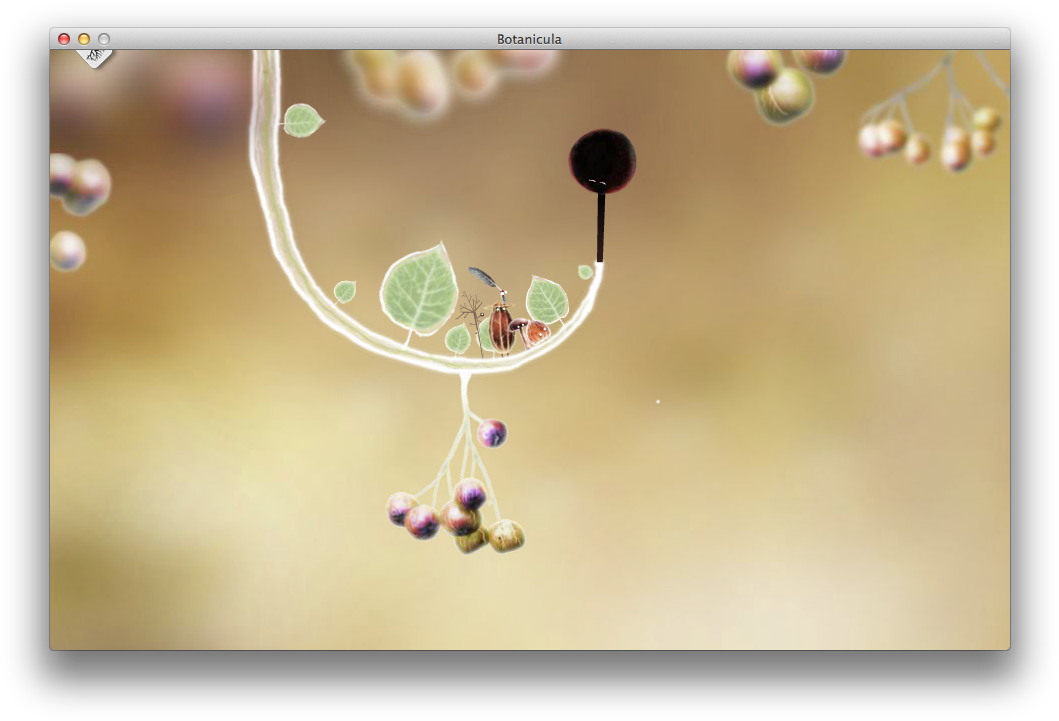
Task: Click the black round balloon creature
Action: 602,160
